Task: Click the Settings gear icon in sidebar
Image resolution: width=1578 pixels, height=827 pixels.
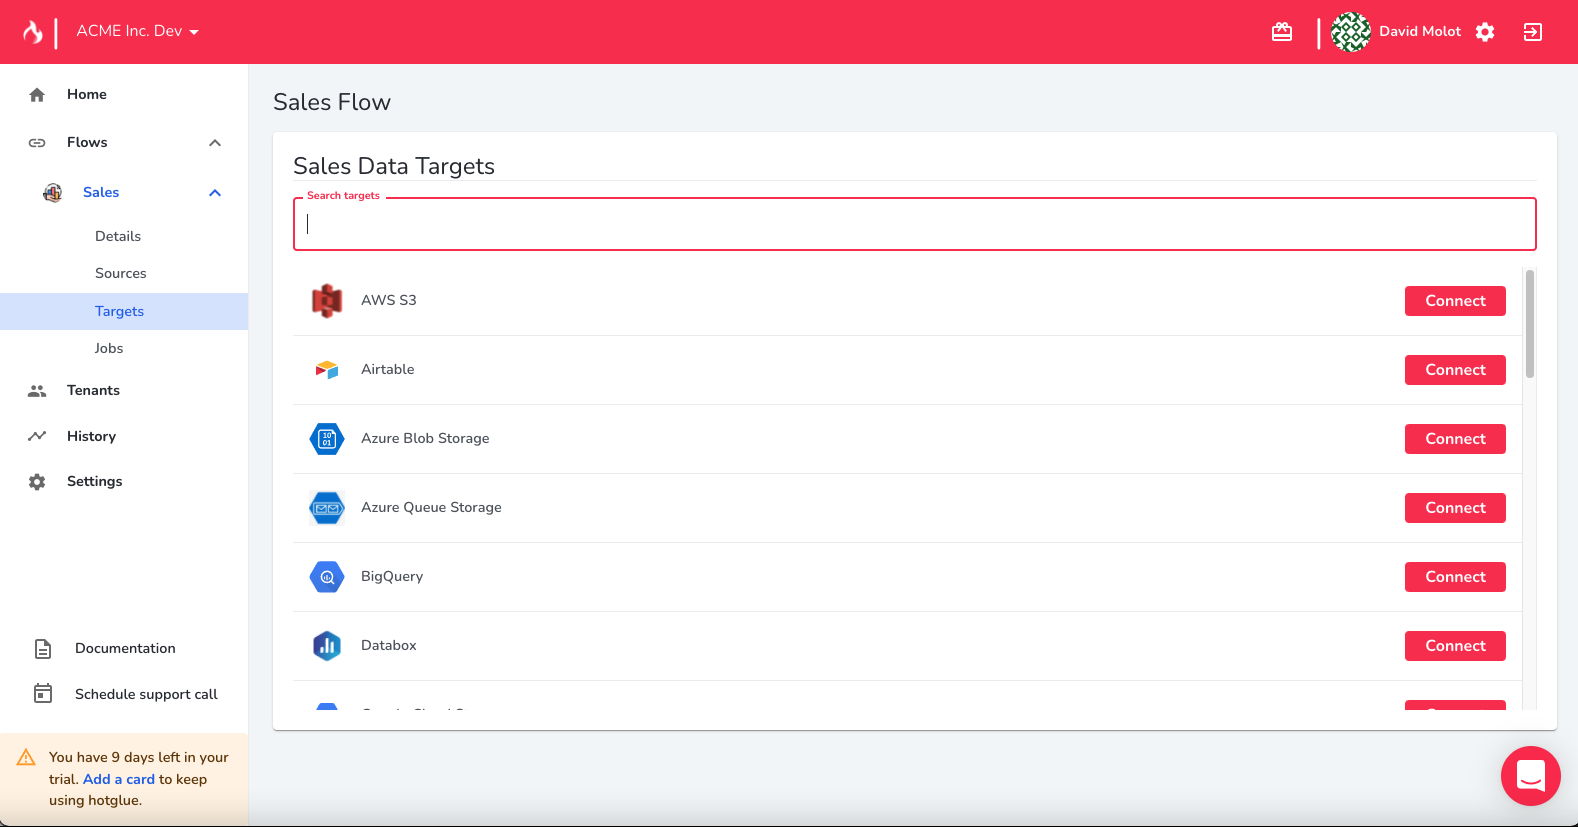Action: 37,482
